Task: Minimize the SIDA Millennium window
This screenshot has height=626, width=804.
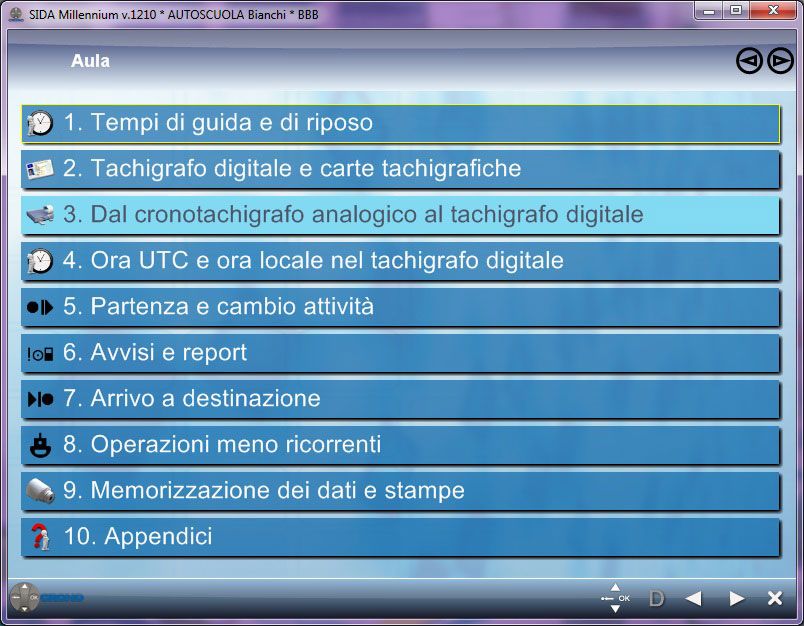Action: click(x=710, y=10)
